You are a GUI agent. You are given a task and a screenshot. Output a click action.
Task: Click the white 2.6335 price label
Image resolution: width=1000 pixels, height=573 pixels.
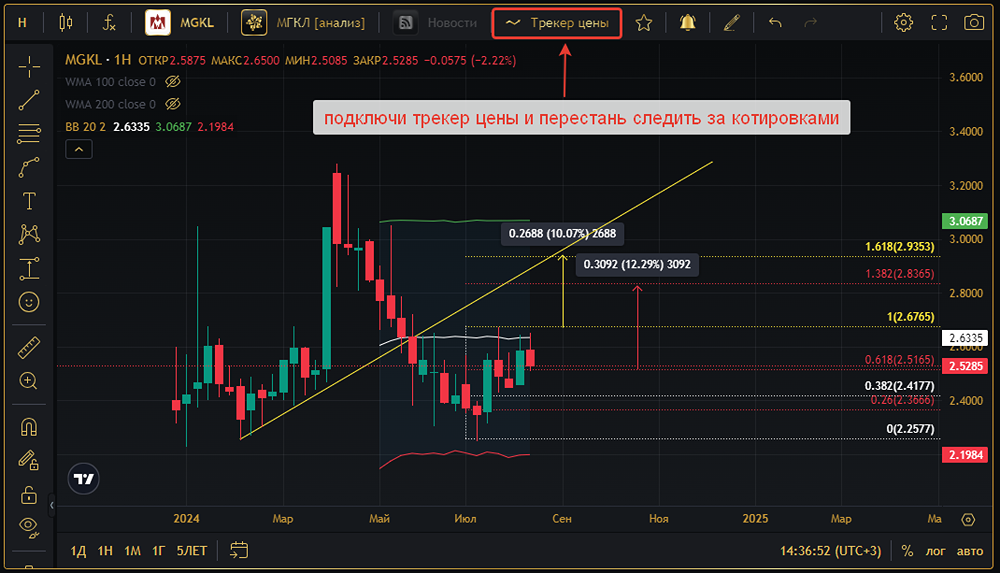click(965, 338)
